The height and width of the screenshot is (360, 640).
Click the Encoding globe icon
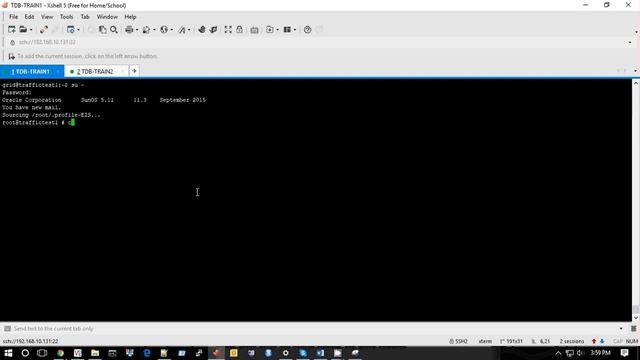[x=164, y=29]
